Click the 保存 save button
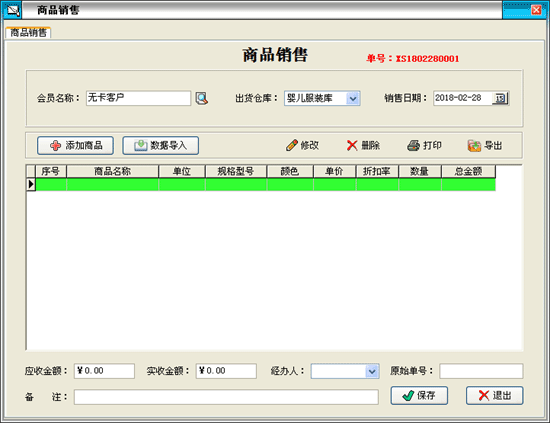 pyautogui.click(x=419, y=396)
